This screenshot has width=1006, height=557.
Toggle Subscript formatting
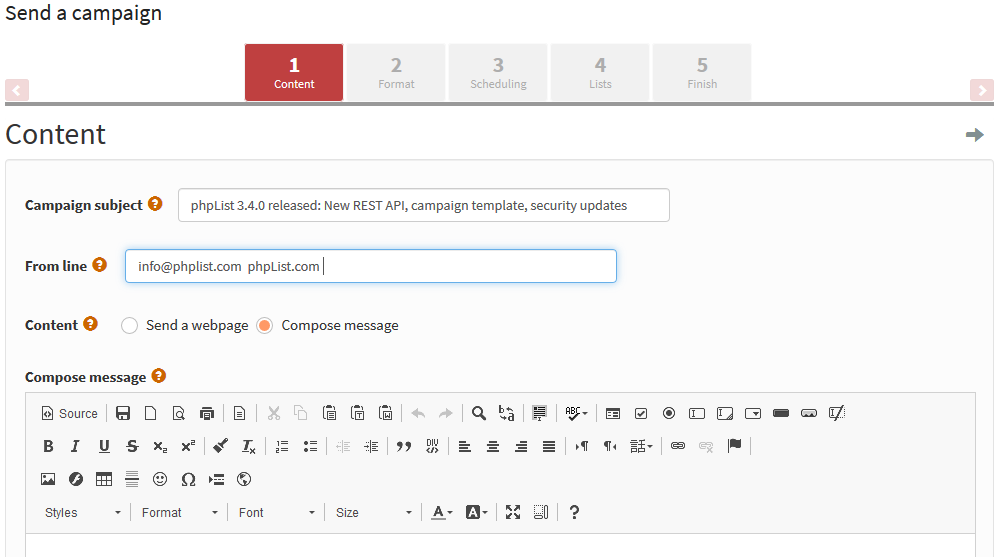click(160, 446)
